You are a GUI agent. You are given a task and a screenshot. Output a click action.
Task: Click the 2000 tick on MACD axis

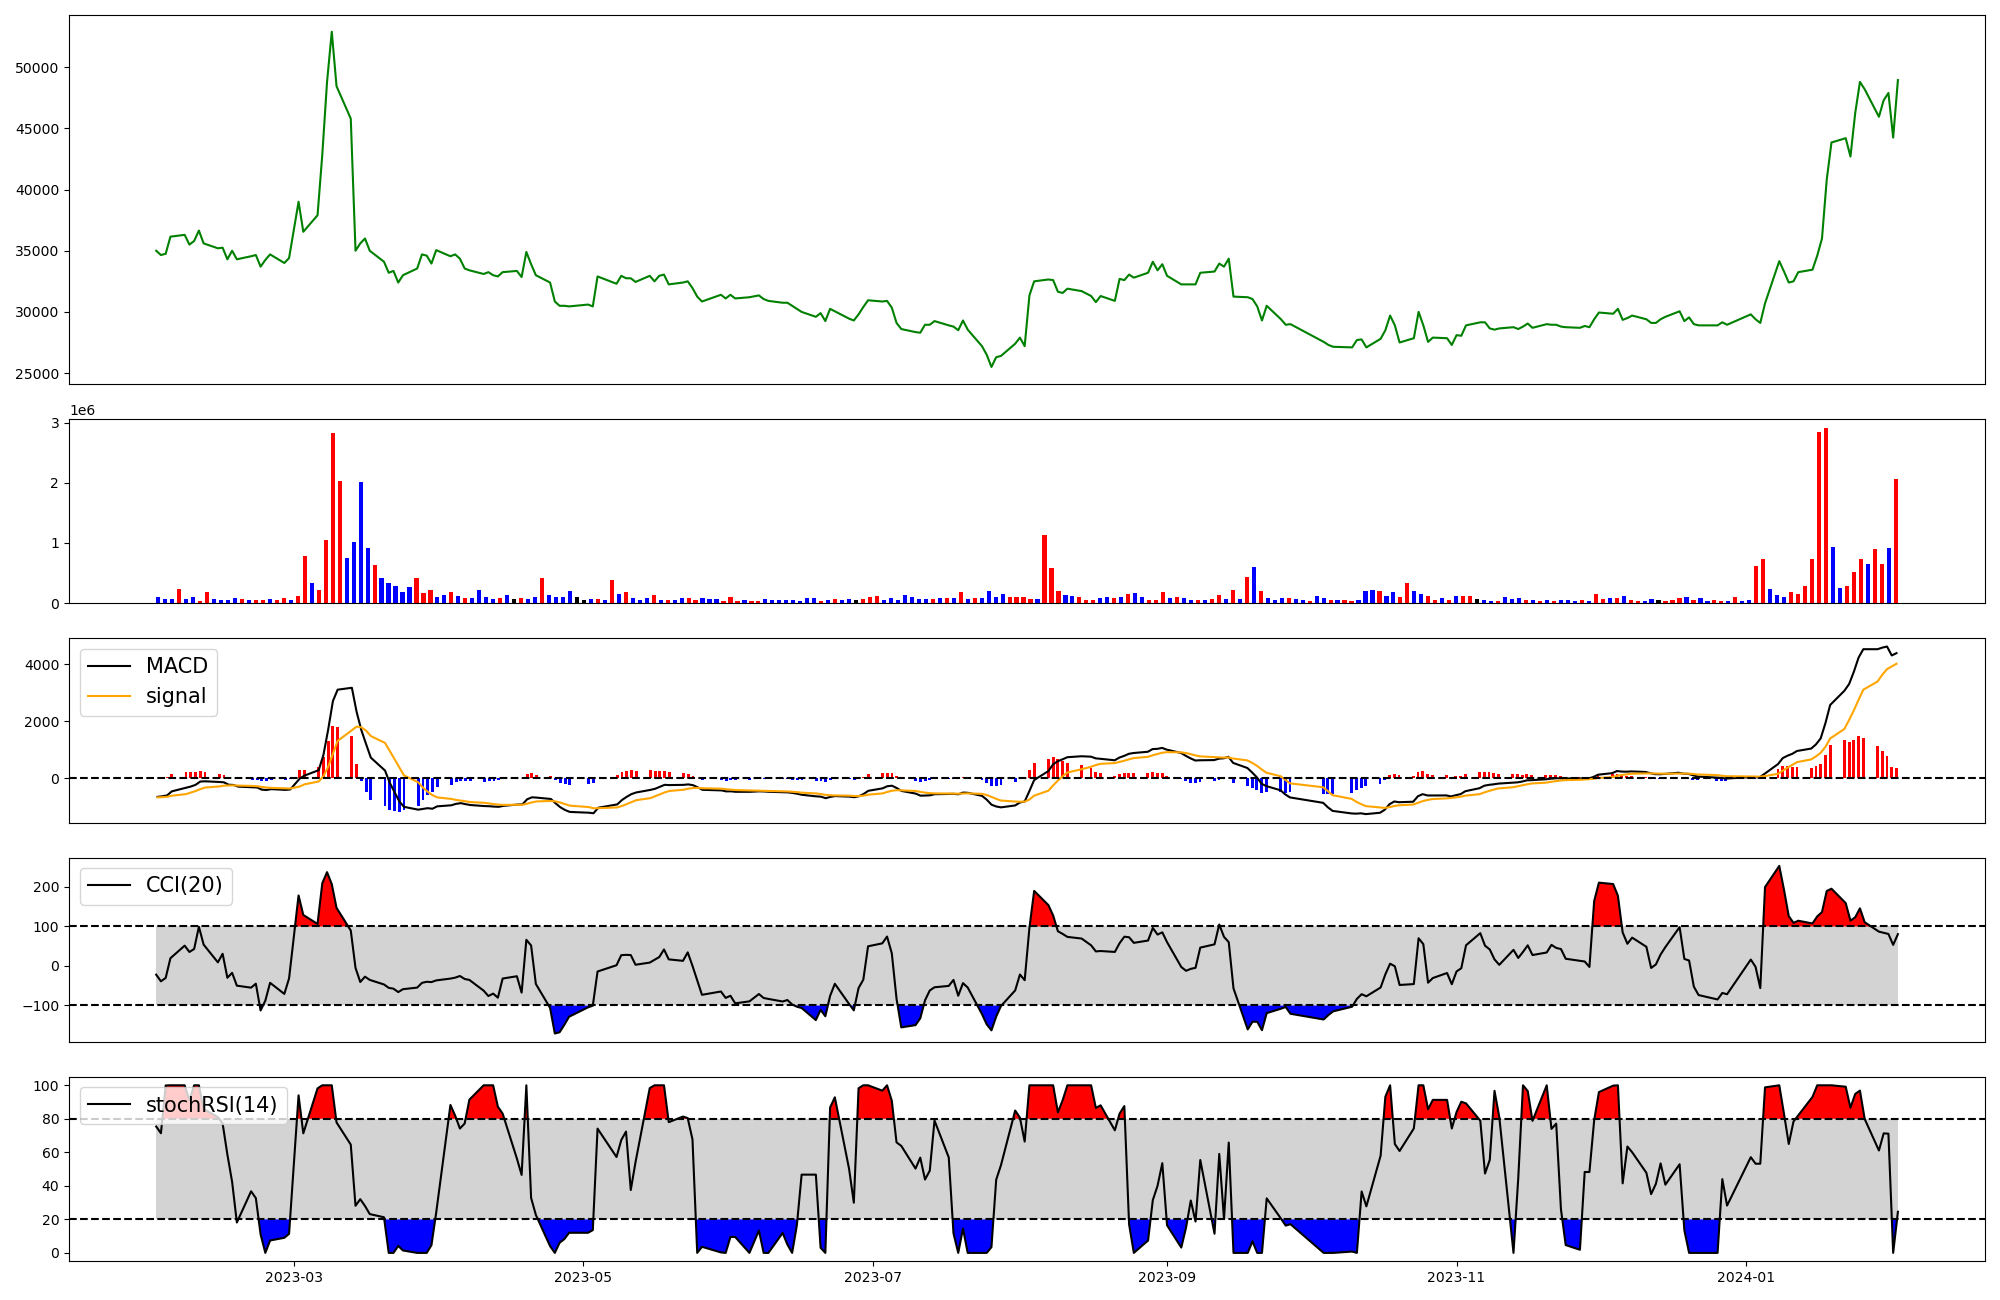[41, 721]
